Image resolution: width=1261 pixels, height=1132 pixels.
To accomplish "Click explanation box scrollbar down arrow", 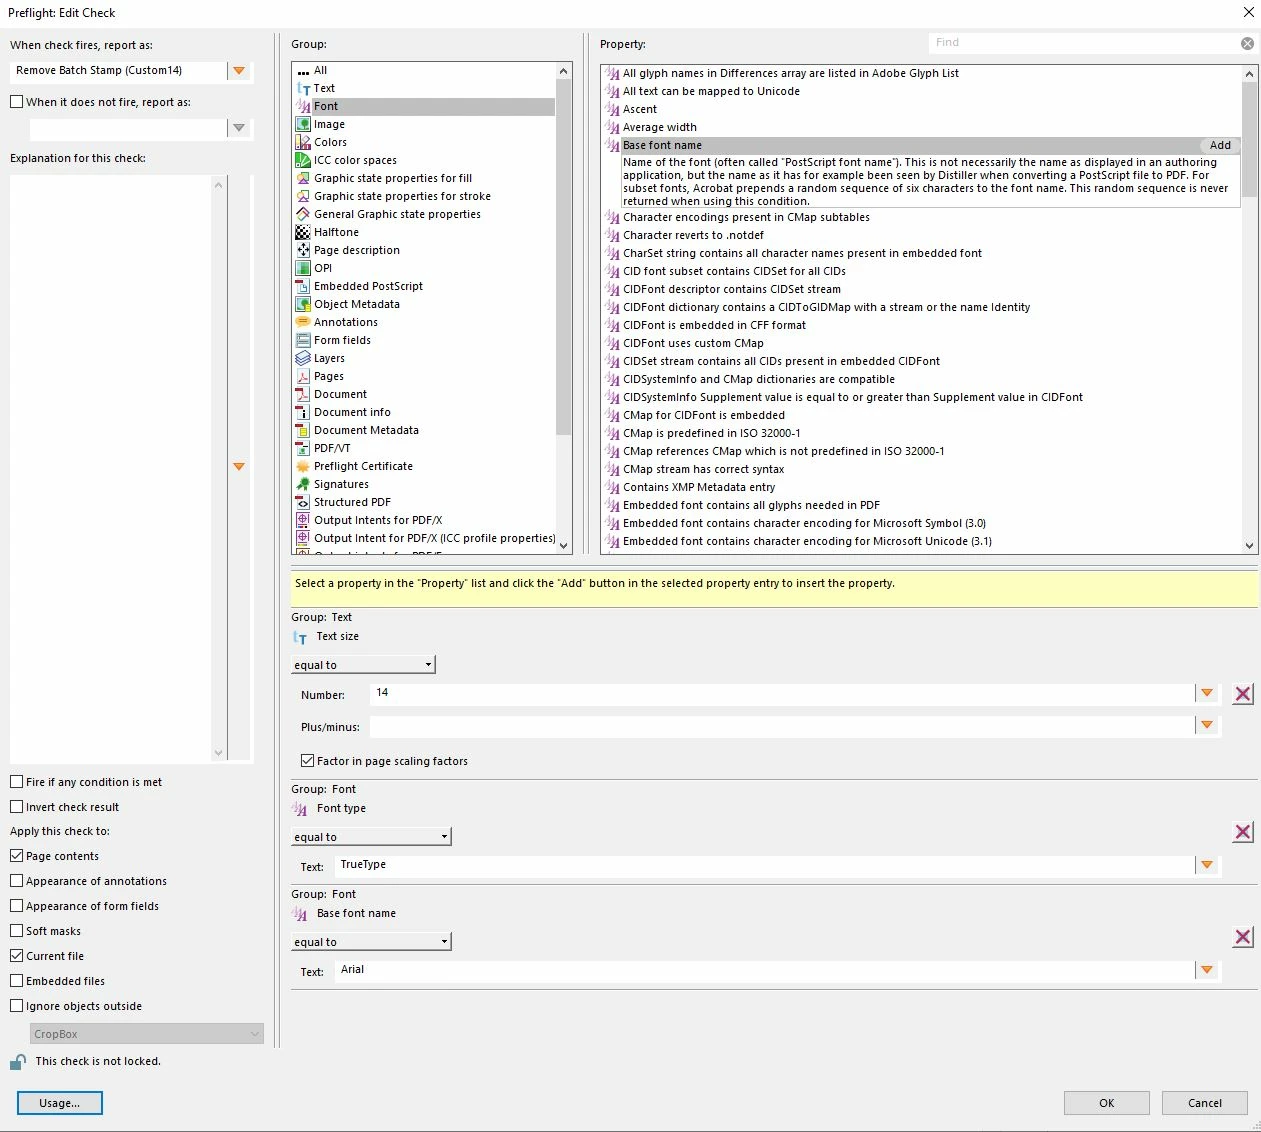I will click(219, 754).
